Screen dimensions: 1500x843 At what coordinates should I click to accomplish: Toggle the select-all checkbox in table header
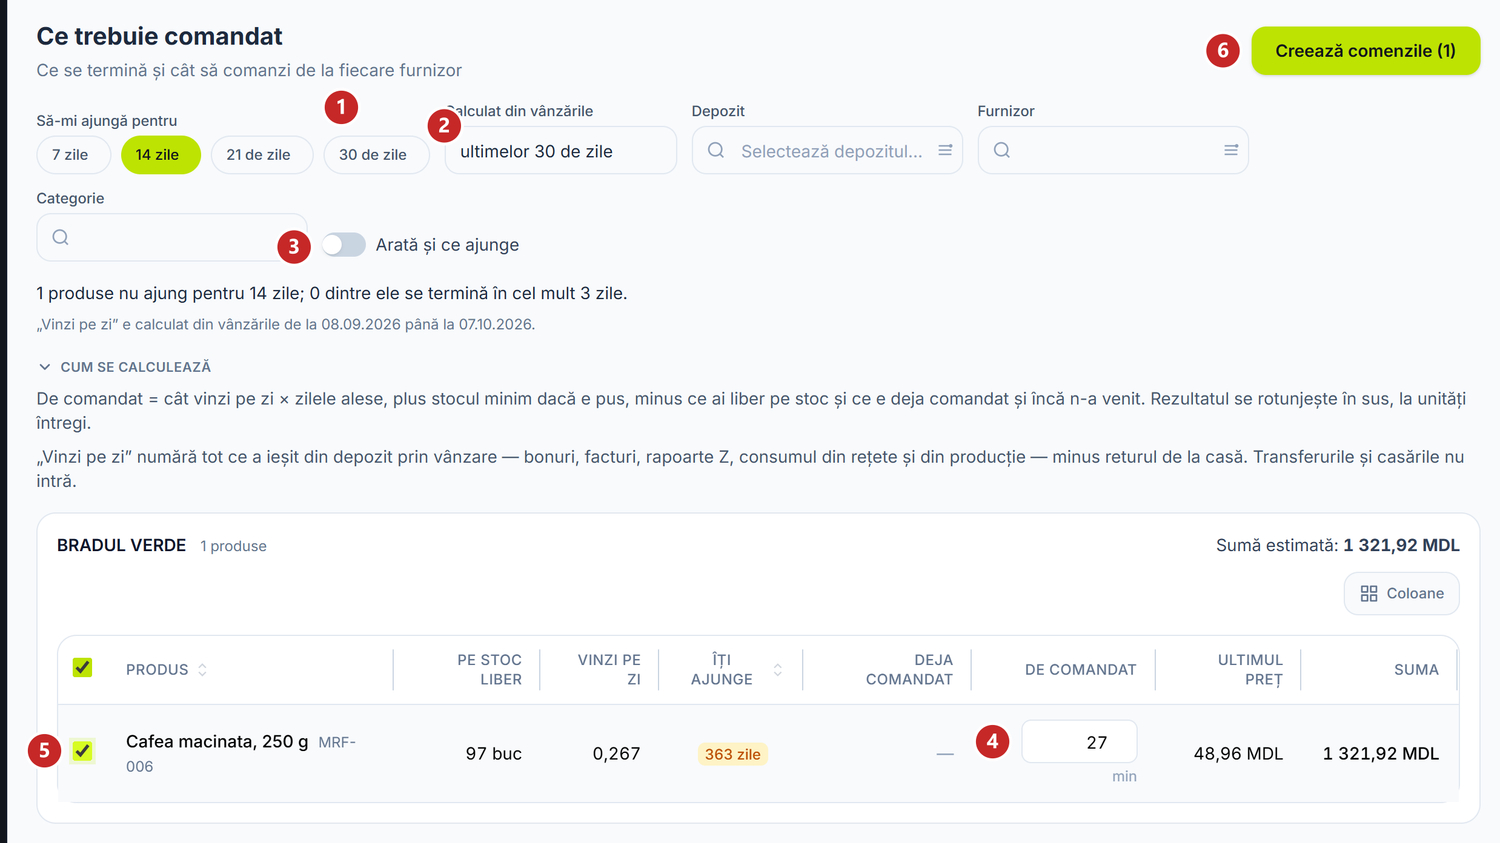coord(83,668)
